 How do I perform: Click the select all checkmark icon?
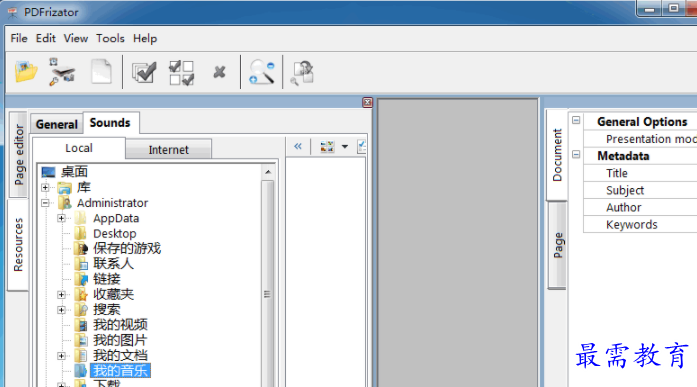coord(144,72)
